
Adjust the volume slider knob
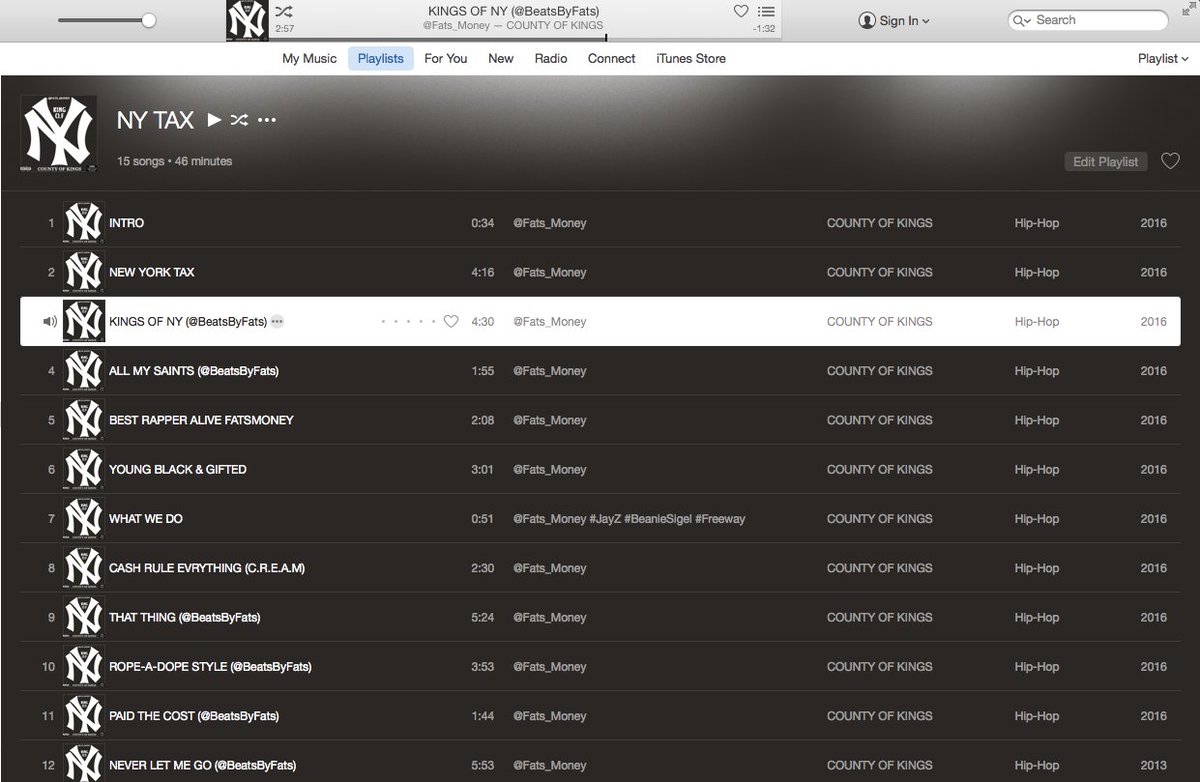click(x=149, y=20)
